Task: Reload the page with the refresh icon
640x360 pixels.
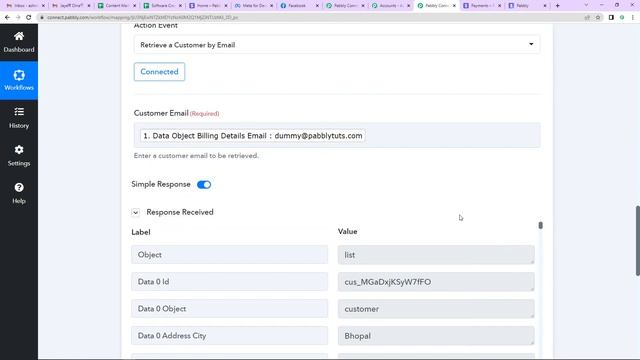Action: 29,18
